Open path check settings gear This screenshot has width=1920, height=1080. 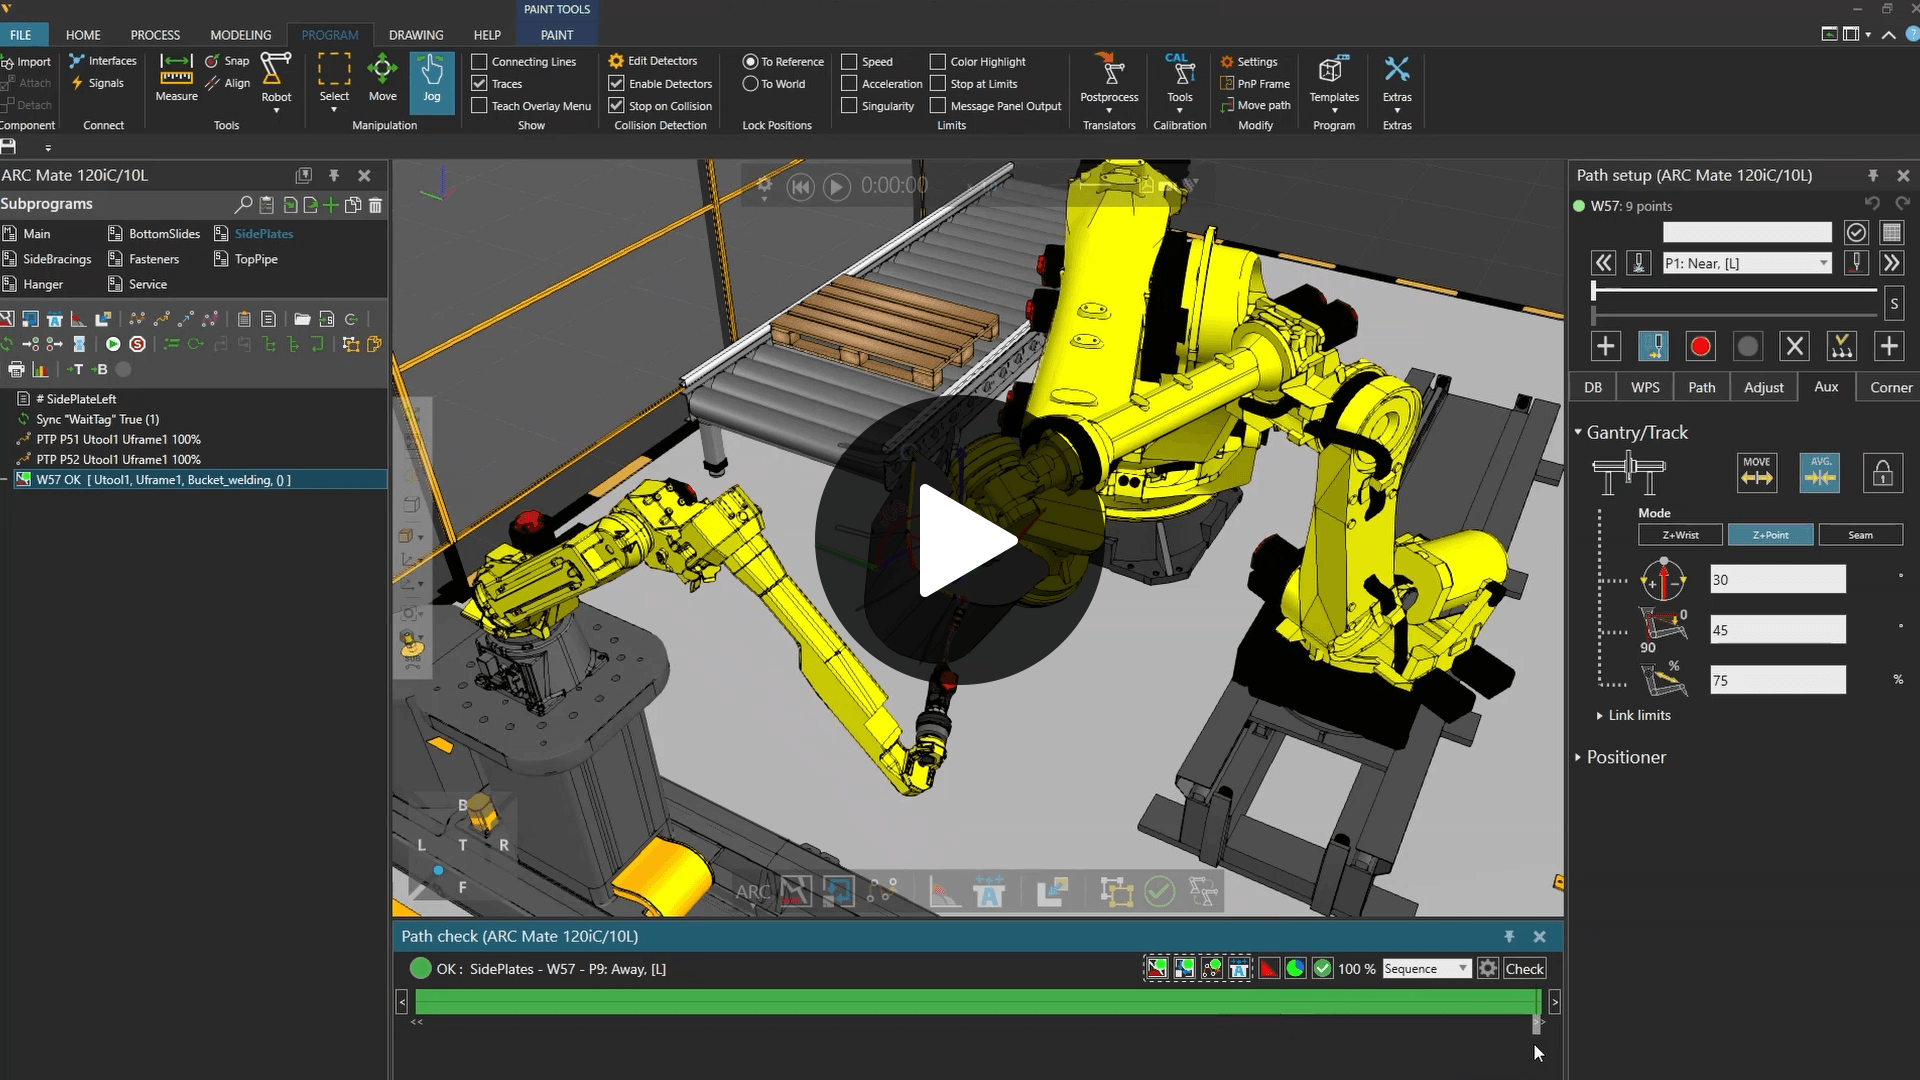pyautogui.click(x=1488, y=968)
